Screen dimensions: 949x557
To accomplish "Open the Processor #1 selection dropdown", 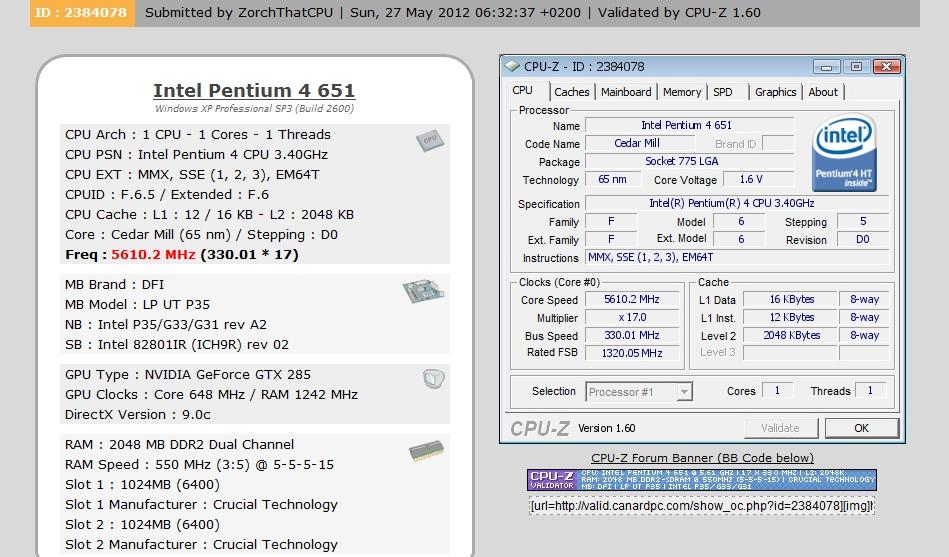I will click(x=639, y=392).
